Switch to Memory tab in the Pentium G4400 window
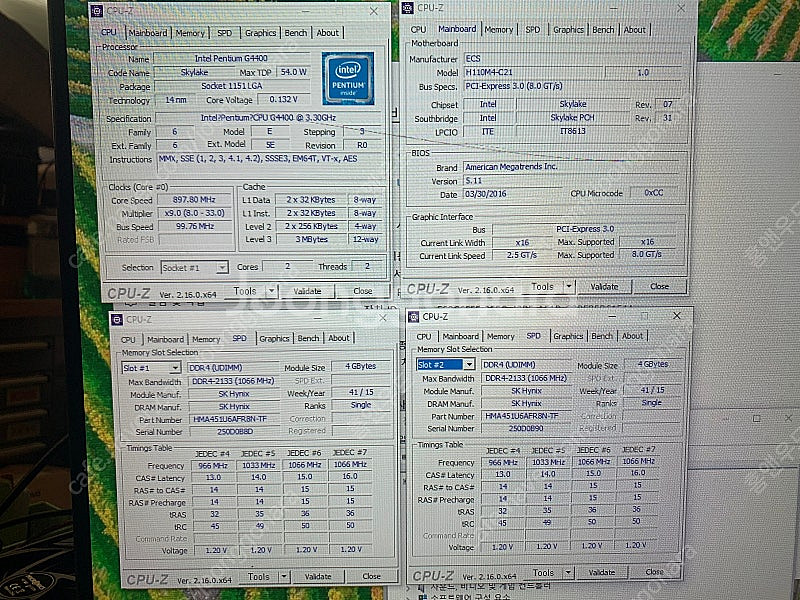The height and width of the screenshot is (600, 800). click(x=190, y=33)
